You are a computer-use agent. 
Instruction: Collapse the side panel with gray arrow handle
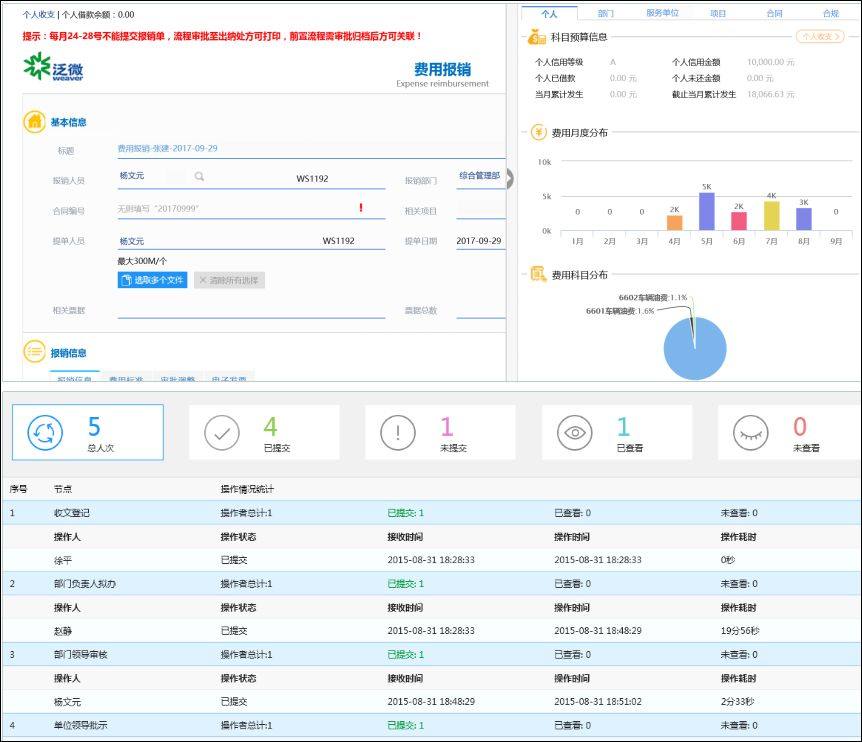coord(510,179)
